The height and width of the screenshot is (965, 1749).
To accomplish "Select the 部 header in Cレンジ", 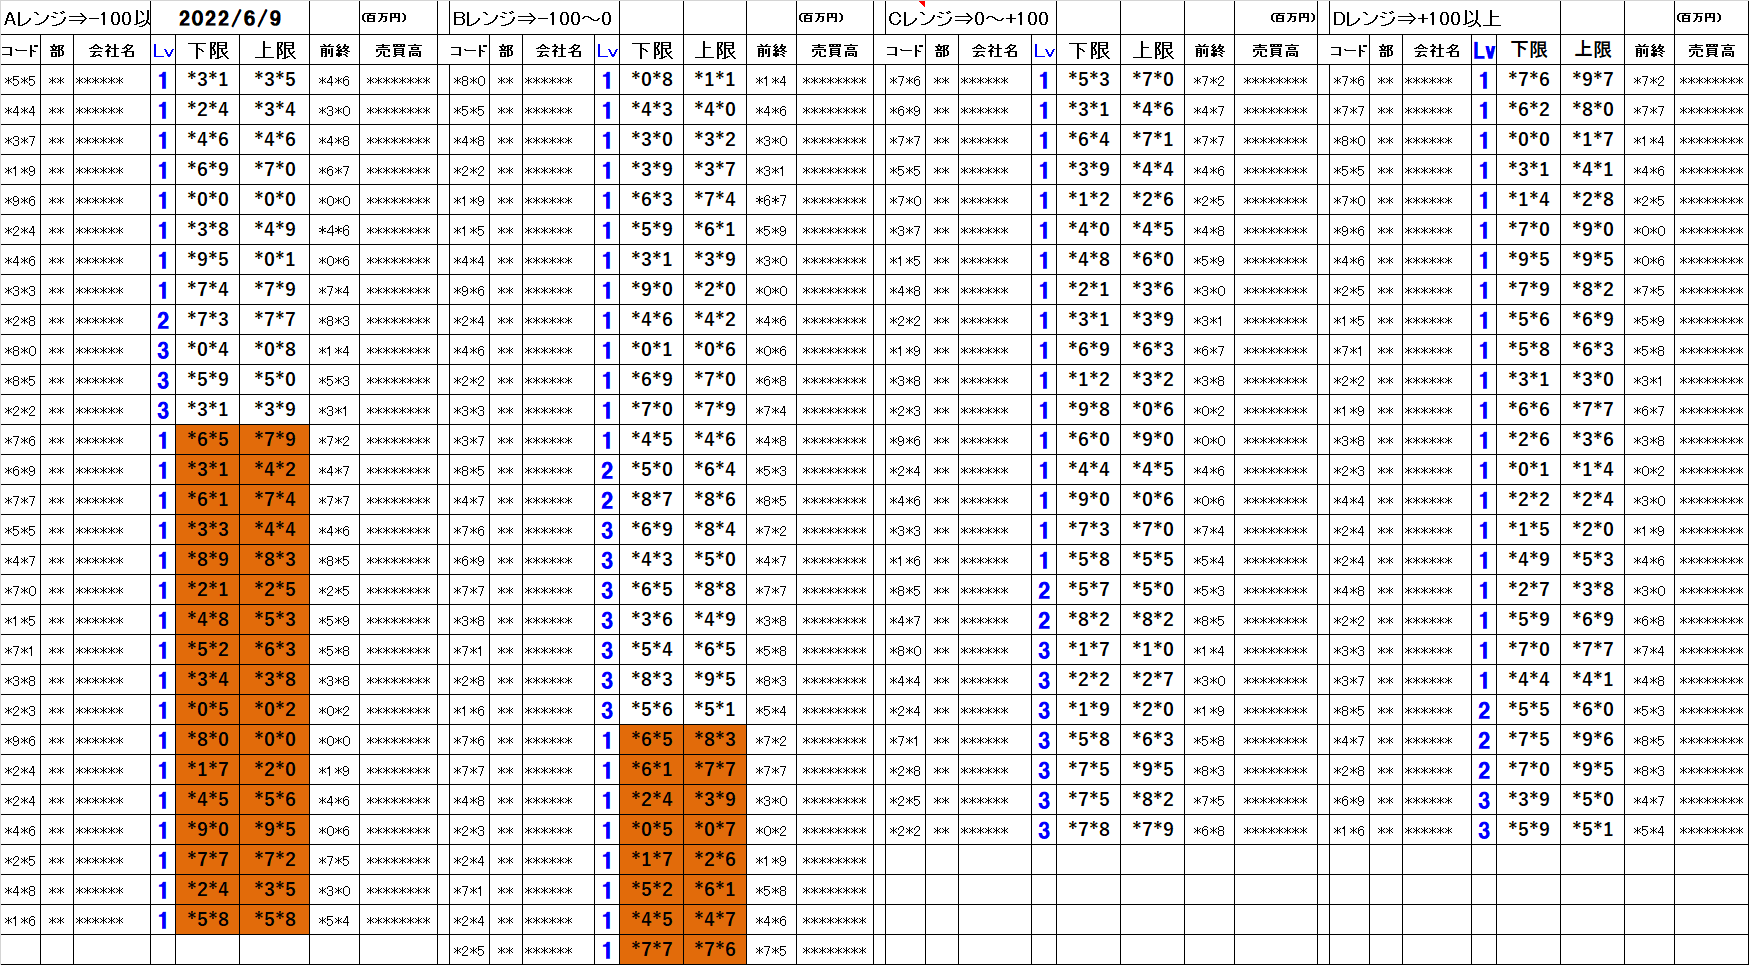I will 942,50.
